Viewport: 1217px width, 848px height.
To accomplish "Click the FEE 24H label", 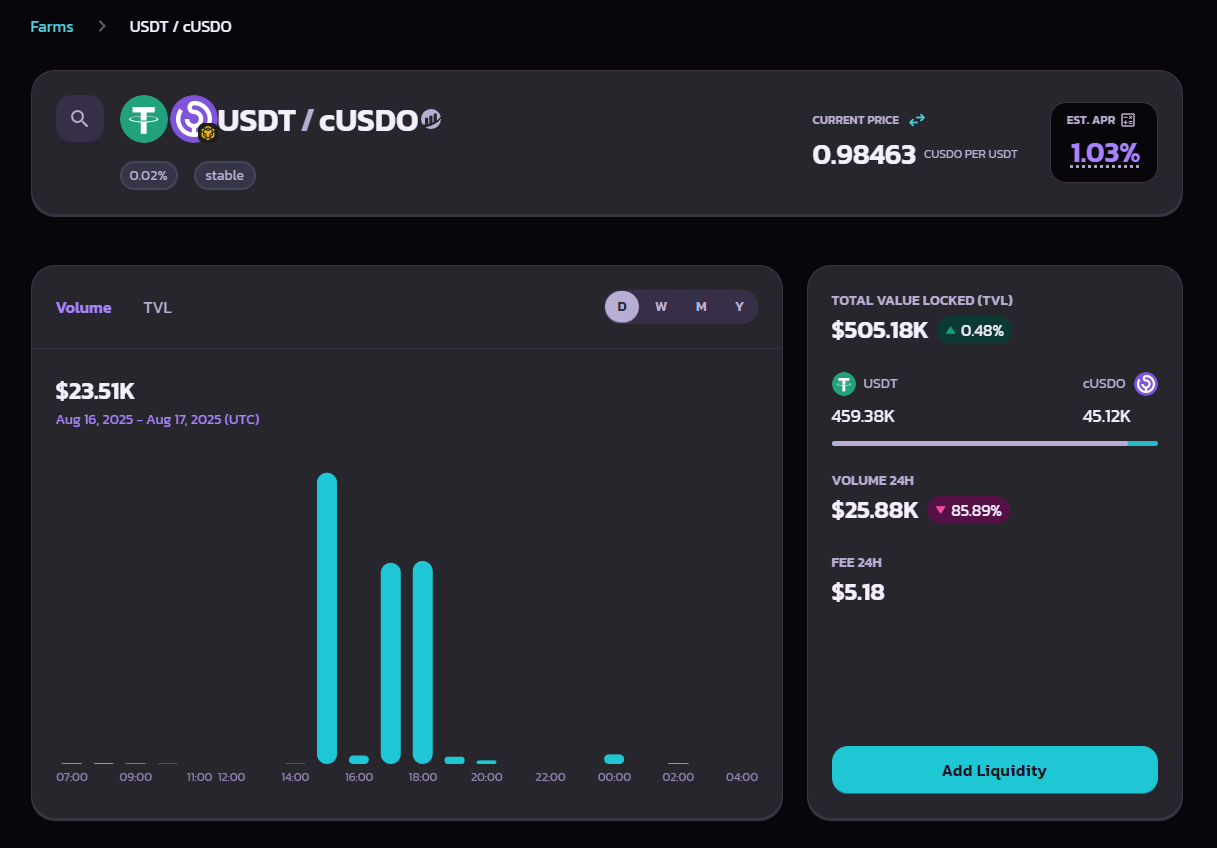I will click(857, 562).
